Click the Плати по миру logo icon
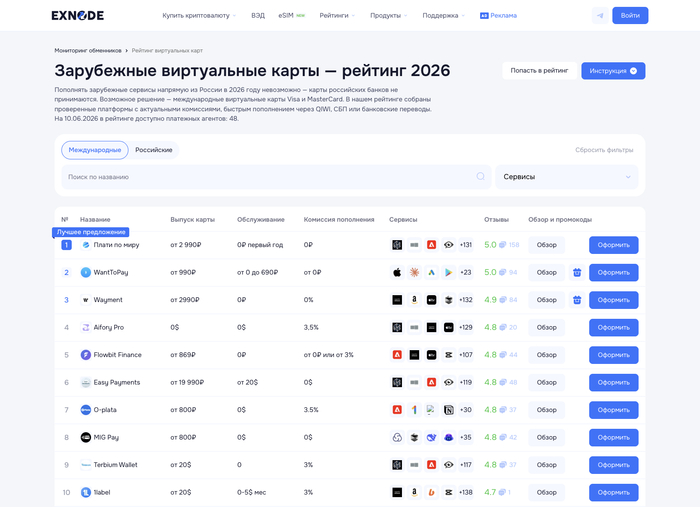The image size is (700, 507). pos(86,245)
